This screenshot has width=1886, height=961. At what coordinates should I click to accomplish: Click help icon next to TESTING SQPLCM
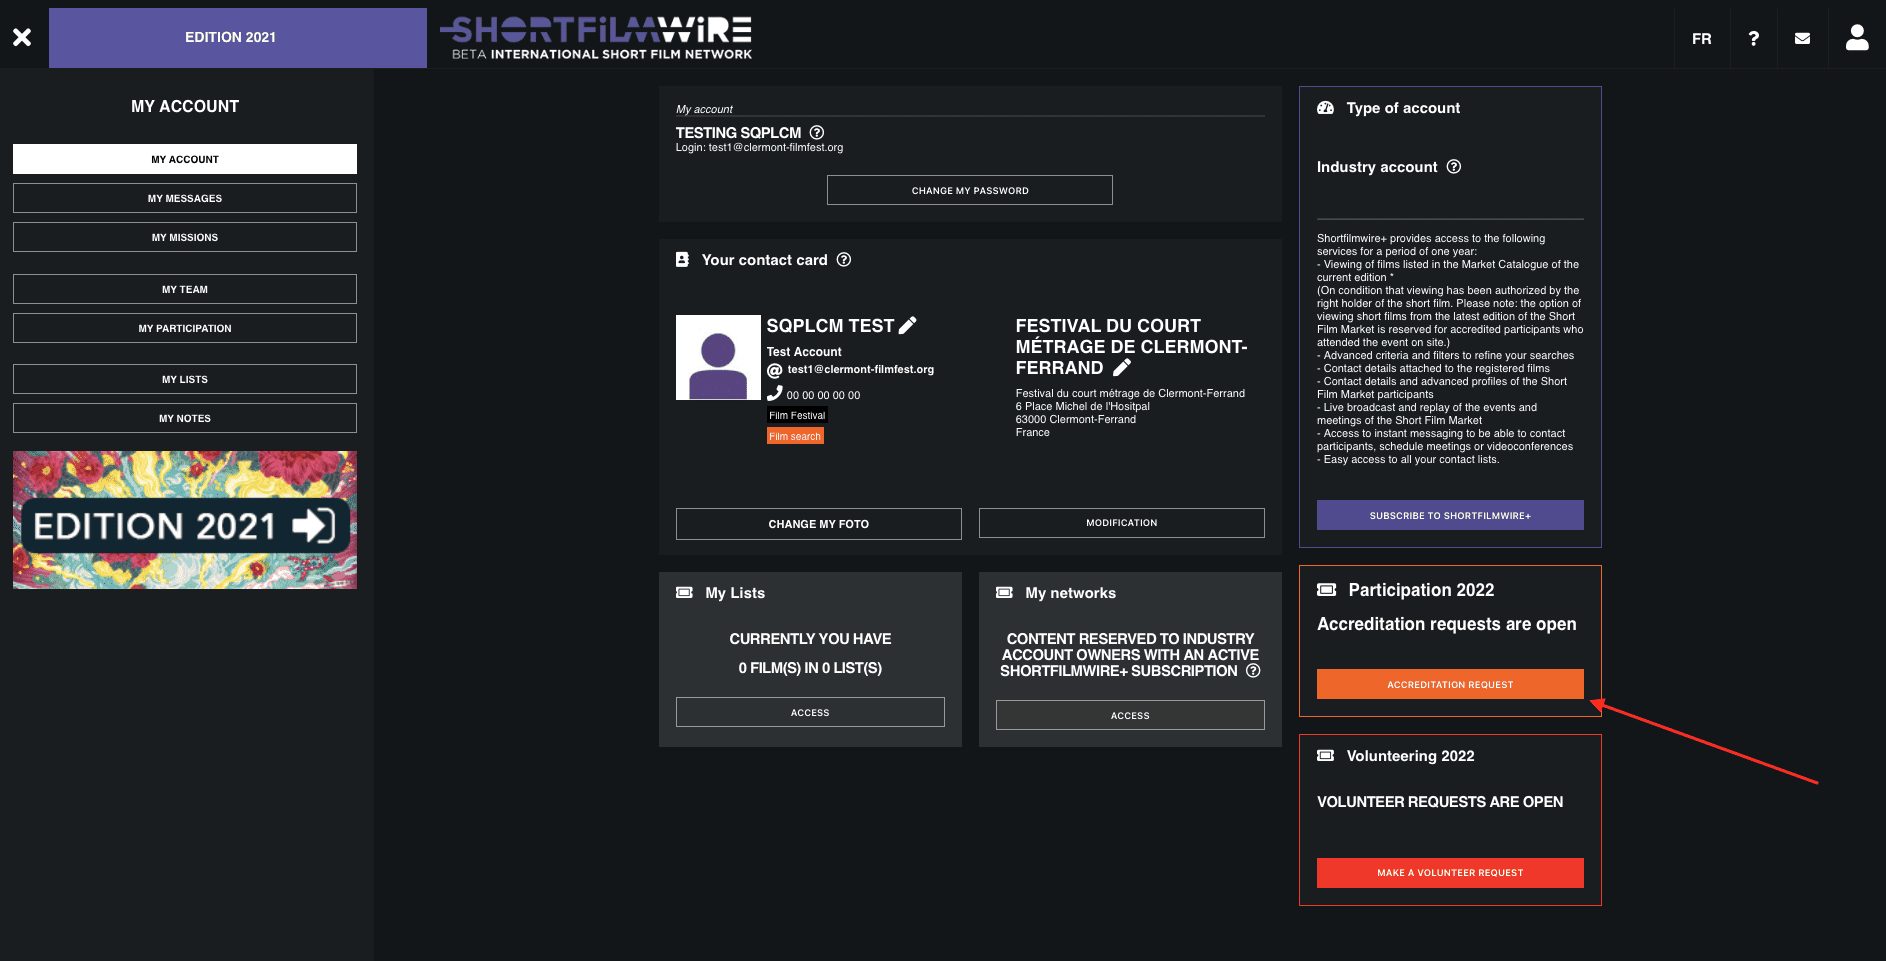click(x=817, y=132)
